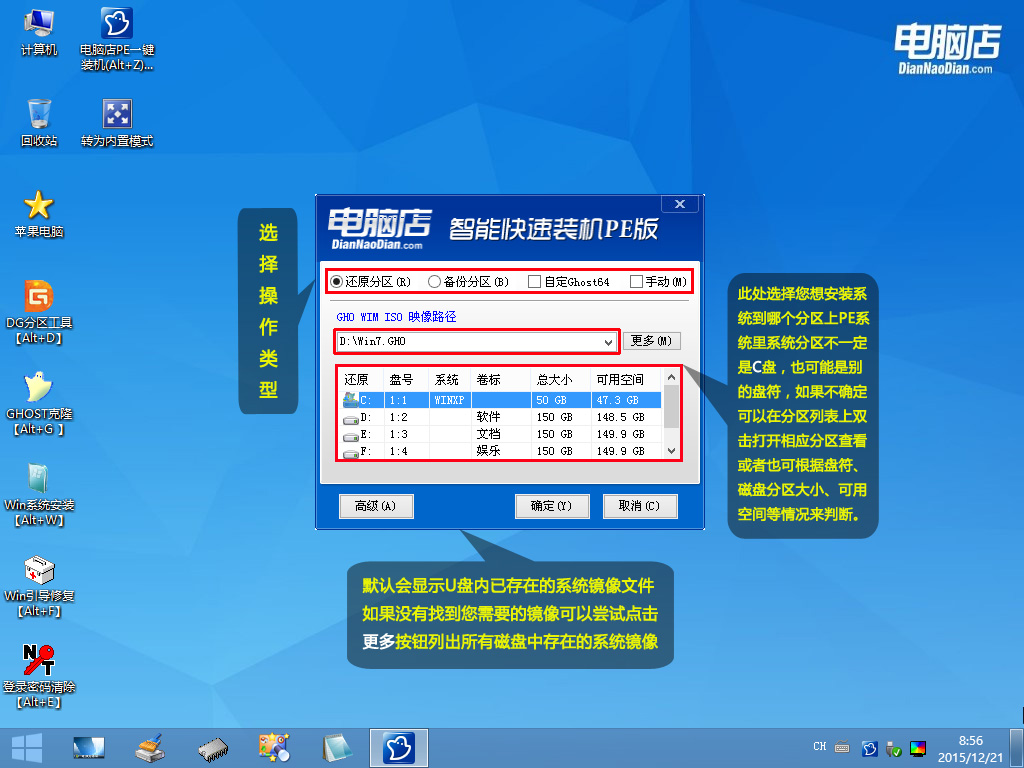Screen dimensions: 1024x768
Task: Click the active ghost installer taskbar button
Action: pyautogui.click(x=398, y=748)
